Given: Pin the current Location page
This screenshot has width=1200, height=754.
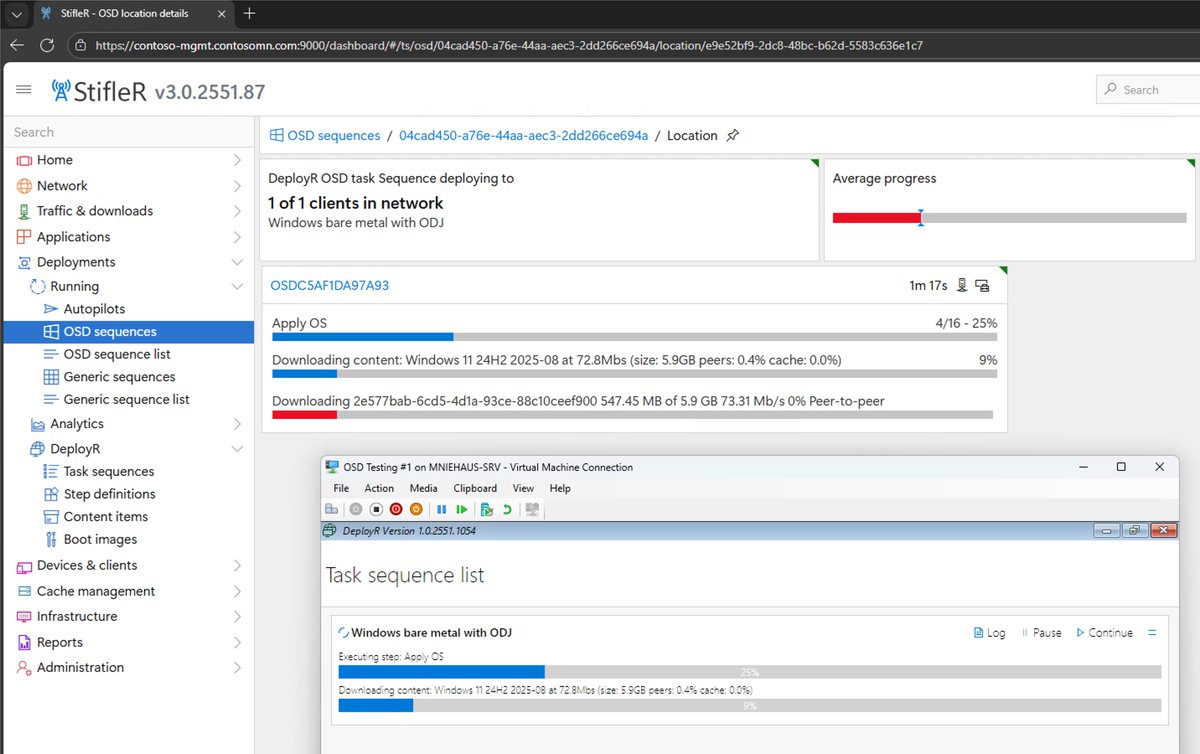Looking at the screenshot, I should 733,135.
